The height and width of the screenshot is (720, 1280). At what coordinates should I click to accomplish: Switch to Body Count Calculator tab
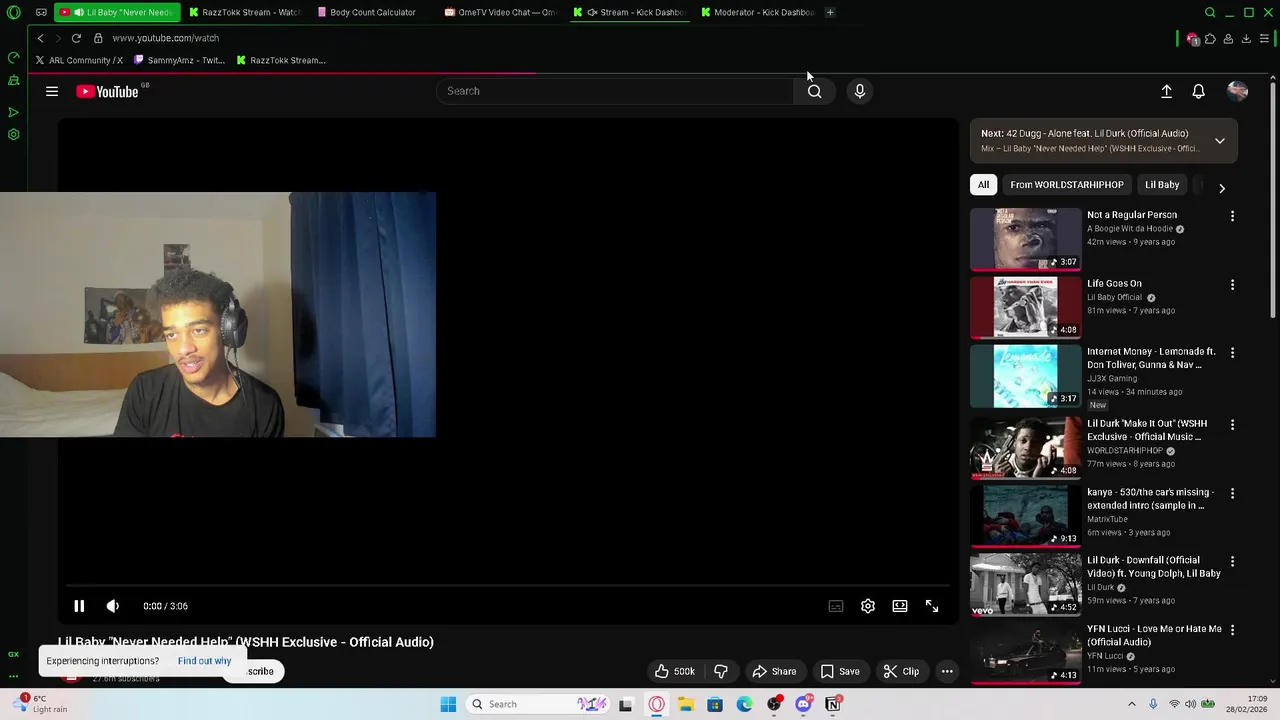pos(368,12)
